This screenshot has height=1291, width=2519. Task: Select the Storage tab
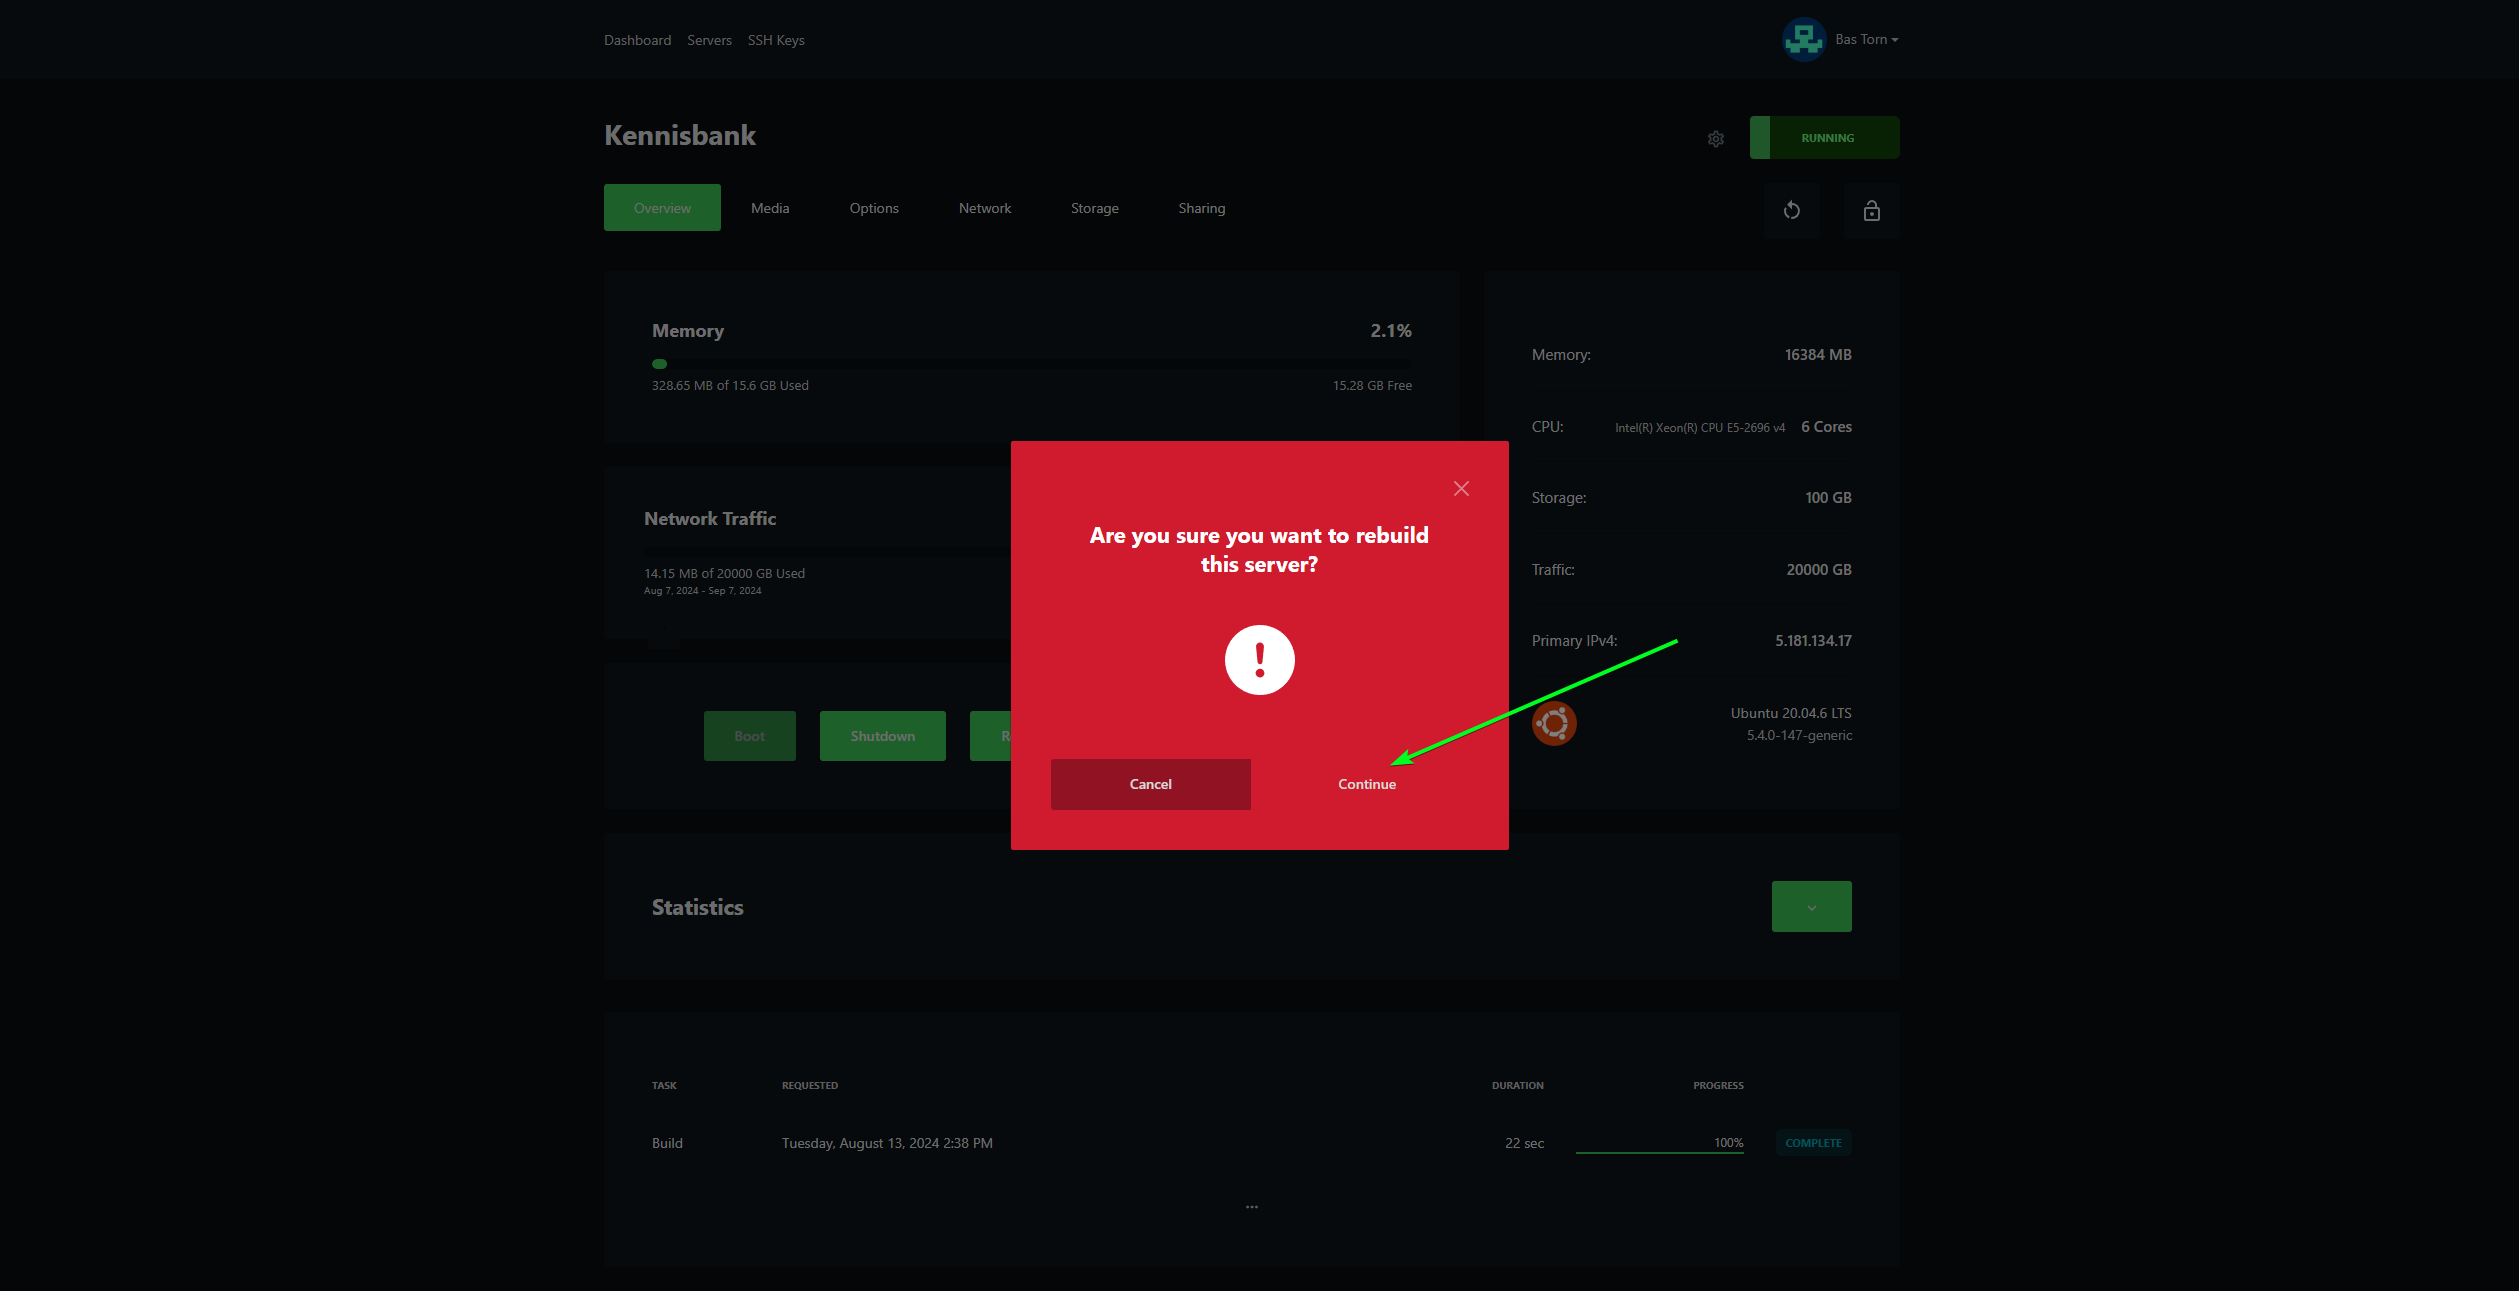pyautogui.click(x=1094, y=208)
